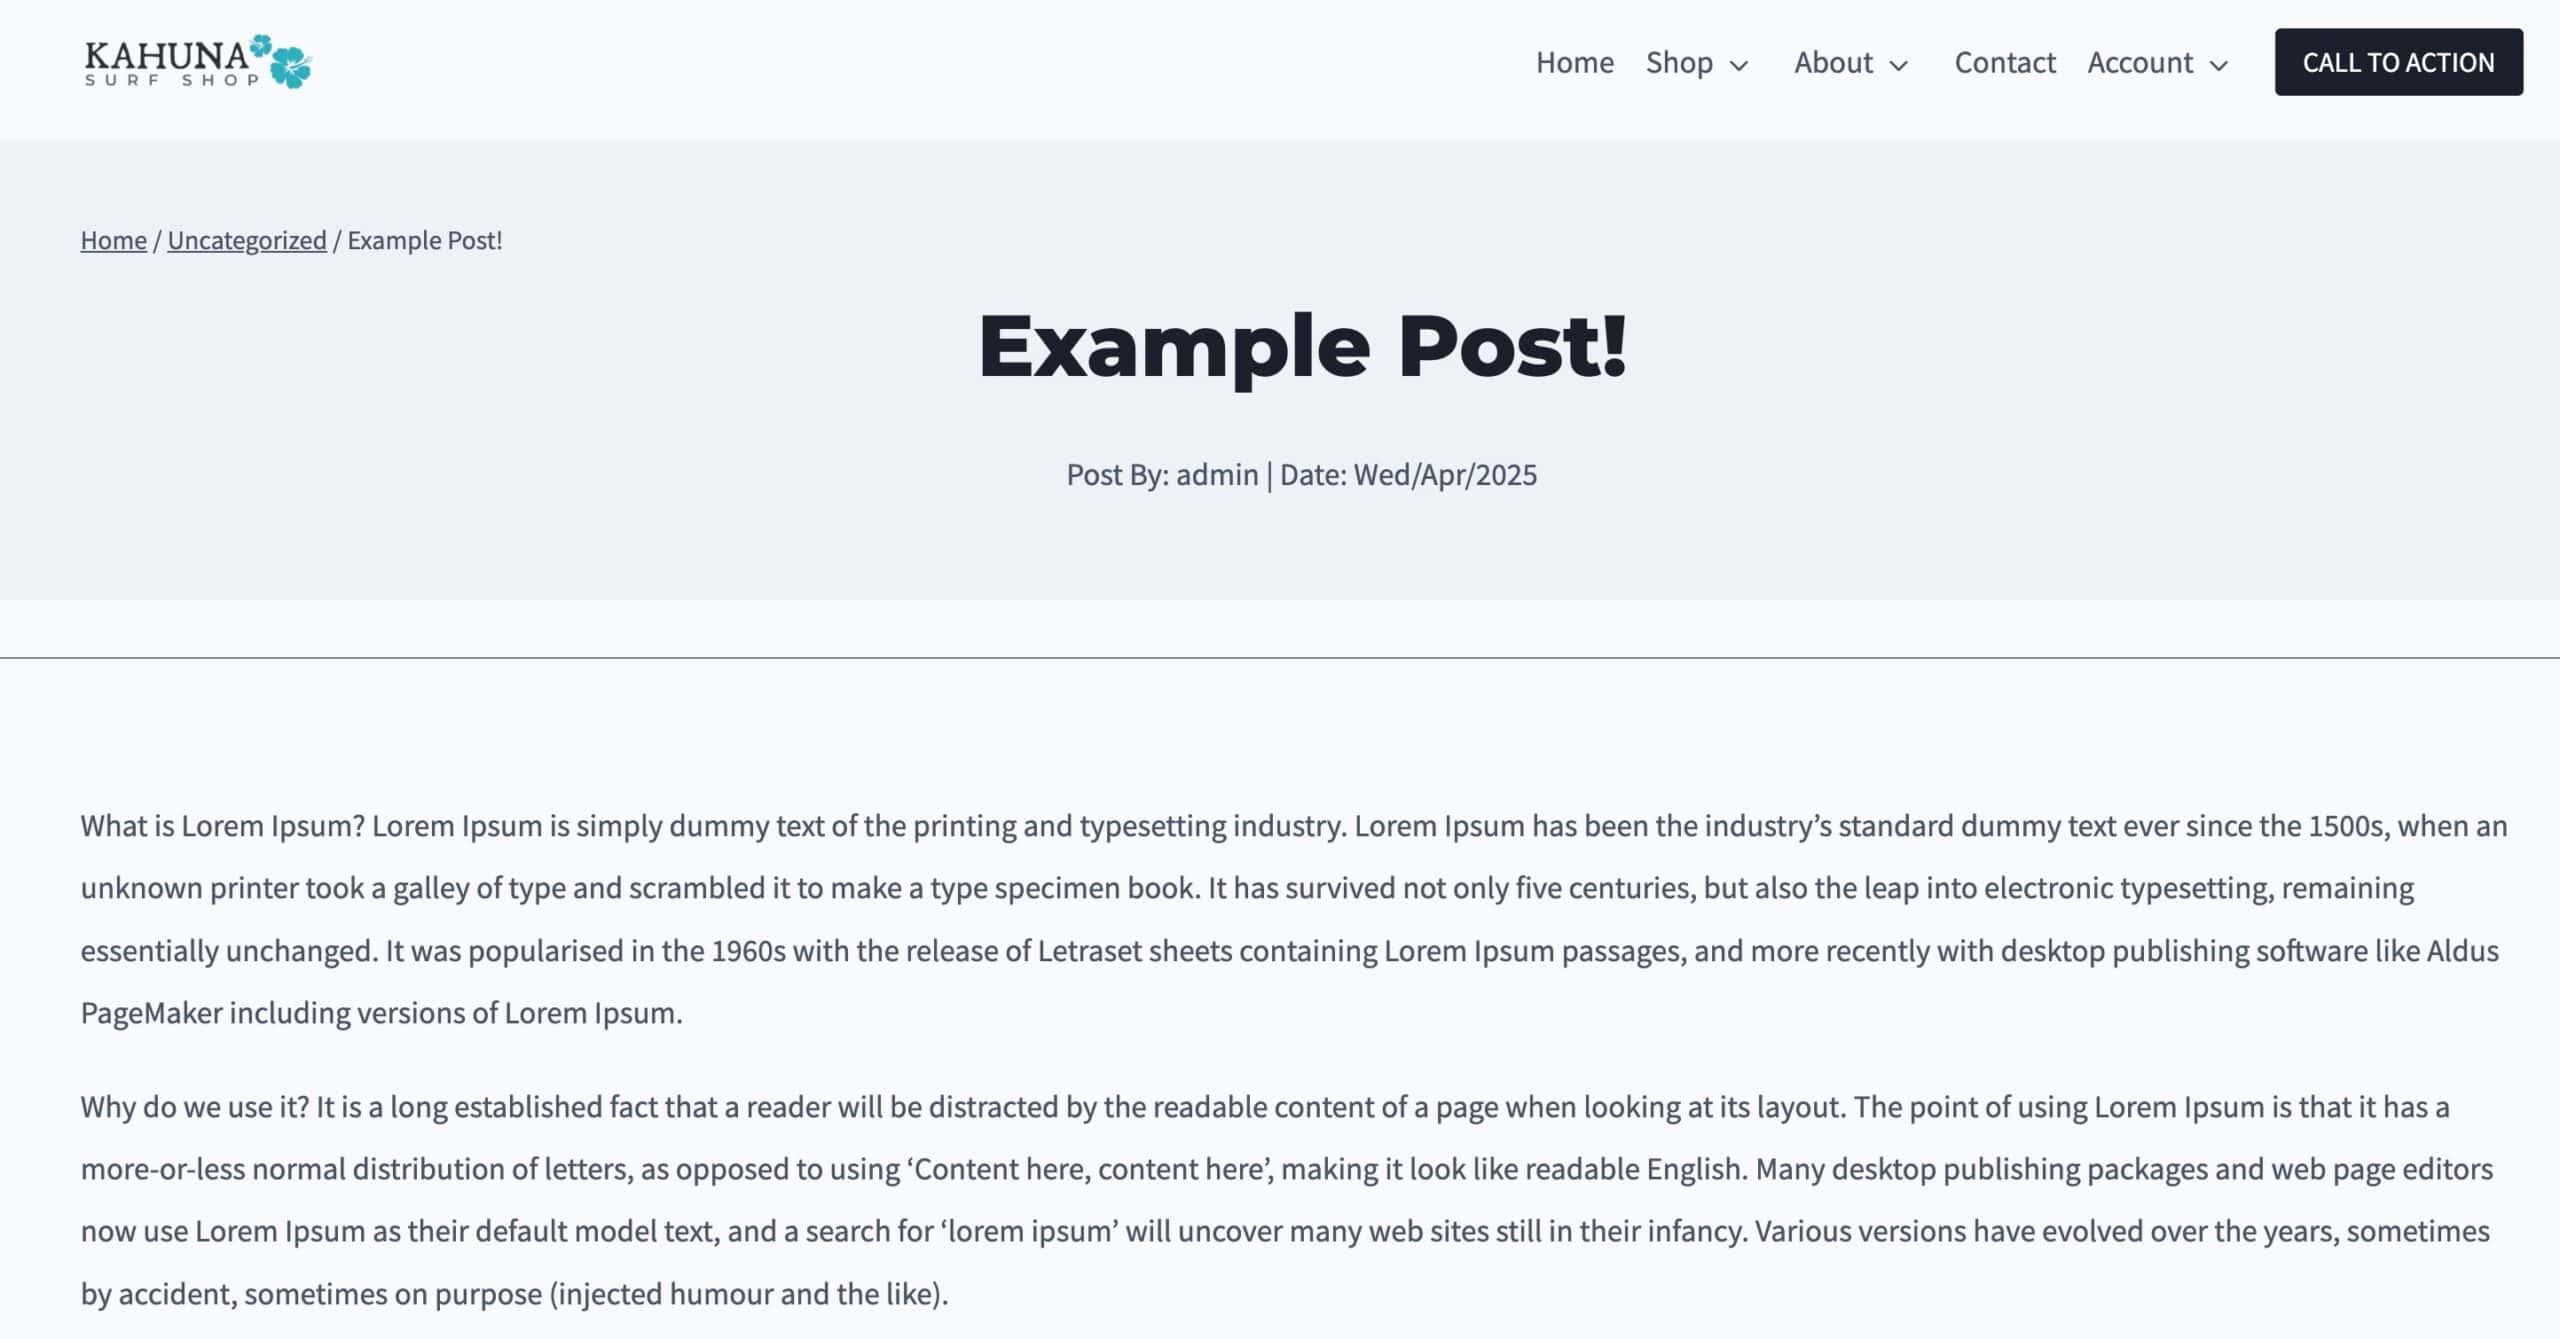
Task: Open the Home navigation item
Action: [x=1575, y=62]
